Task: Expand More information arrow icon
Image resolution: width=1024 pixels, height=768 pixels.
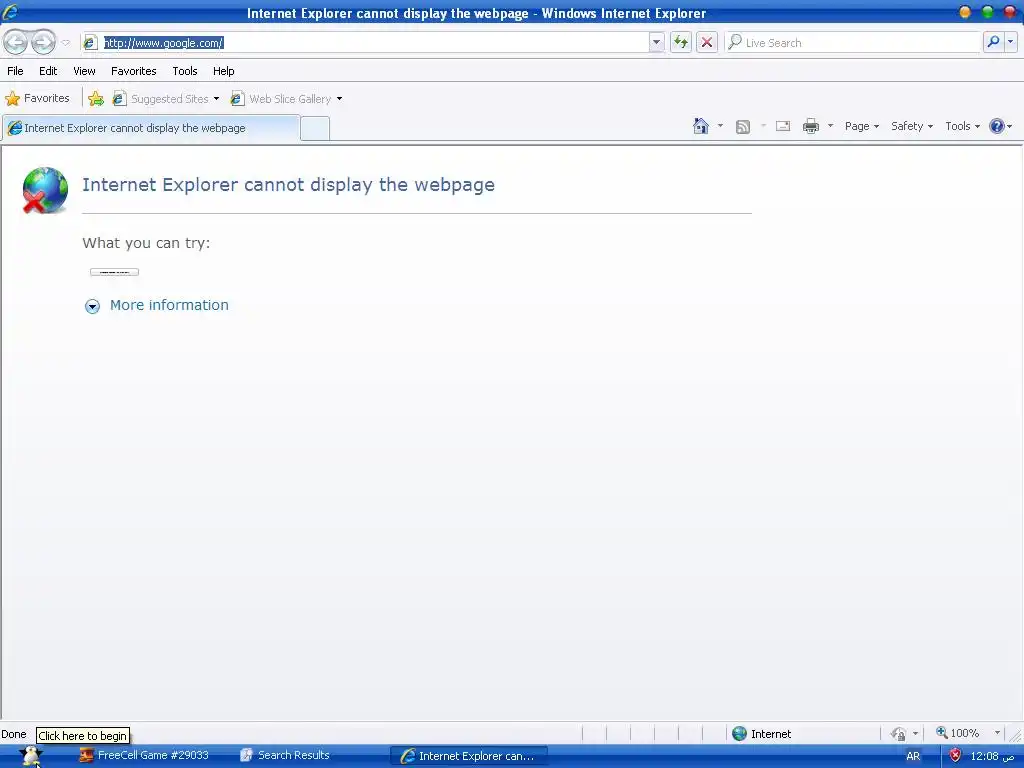Action: (x=92, y=306)
